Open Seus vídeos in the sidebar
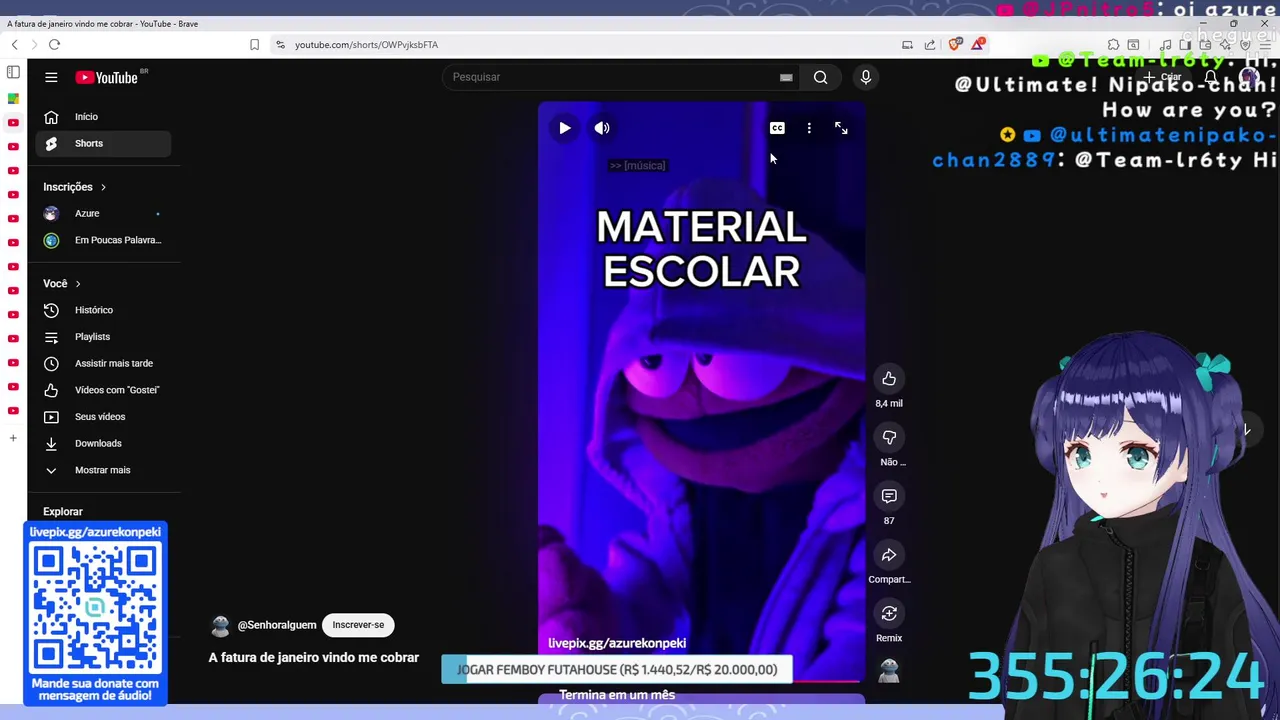The height and width of the screenshot is (720, 1280). 103,416
